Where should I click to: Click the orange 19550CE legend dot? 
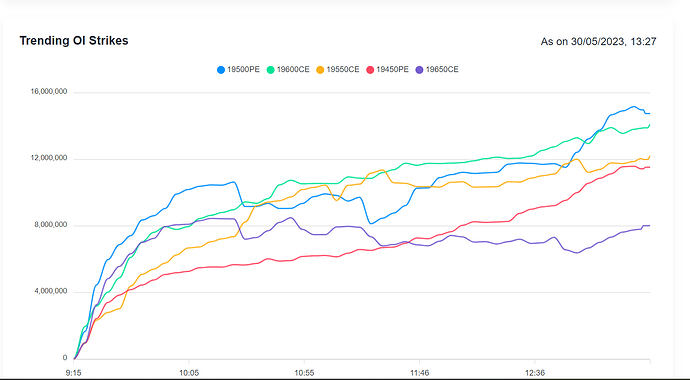(320, 69)
